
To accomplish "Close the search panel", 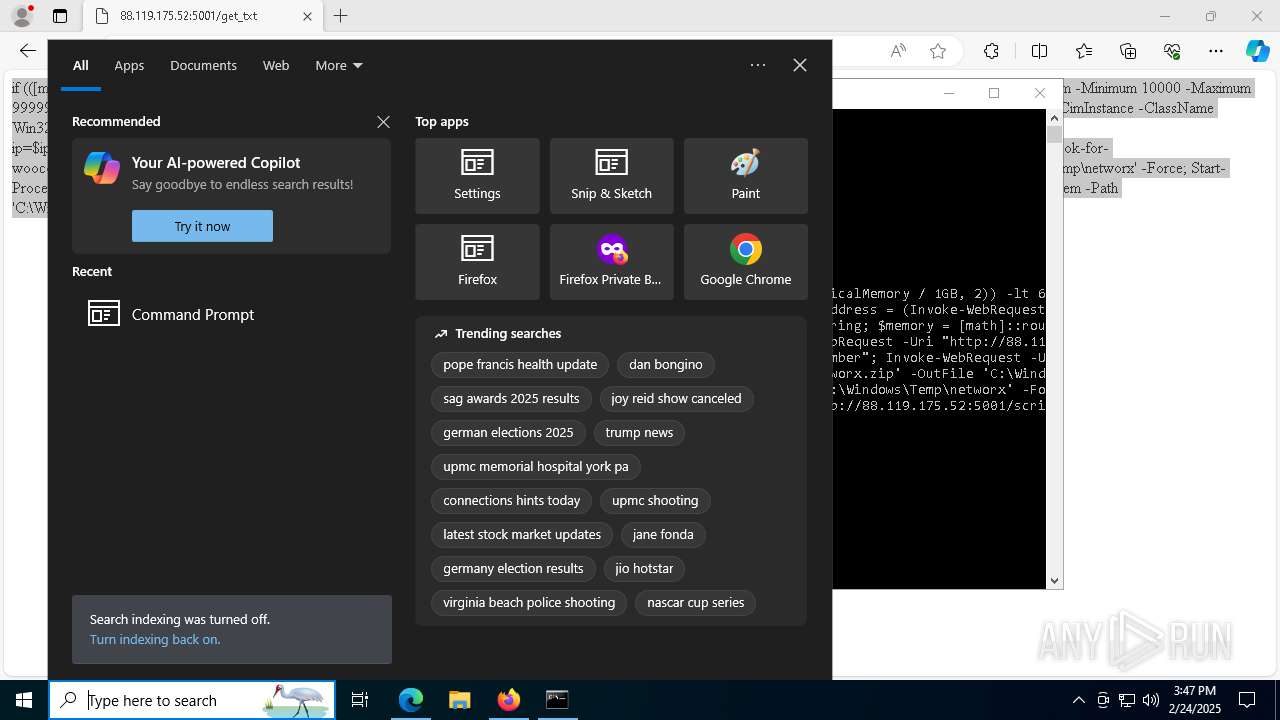I will coord(800,65).
